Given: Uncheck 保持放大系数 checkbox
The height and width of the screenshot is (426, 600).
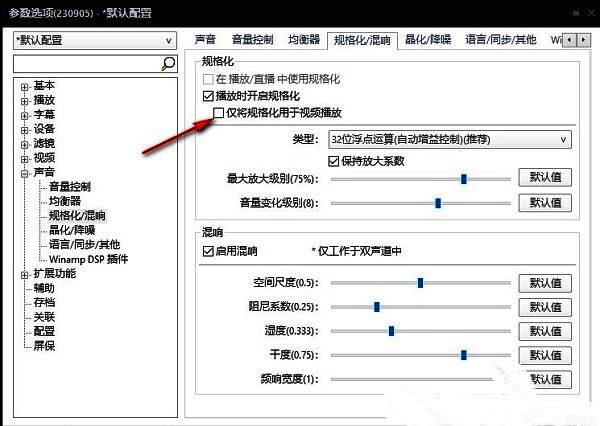Looking at the screenshot, I should tap(333, 161).
